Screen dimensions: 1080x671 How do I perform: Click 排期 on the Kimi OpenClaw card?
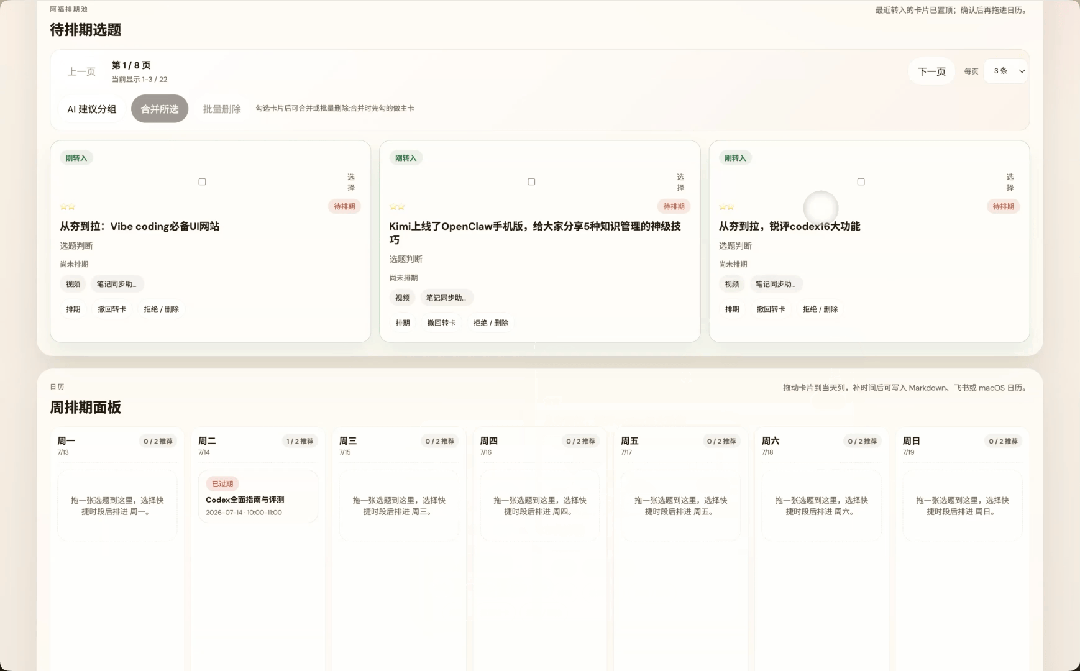(x=403, y=322)
